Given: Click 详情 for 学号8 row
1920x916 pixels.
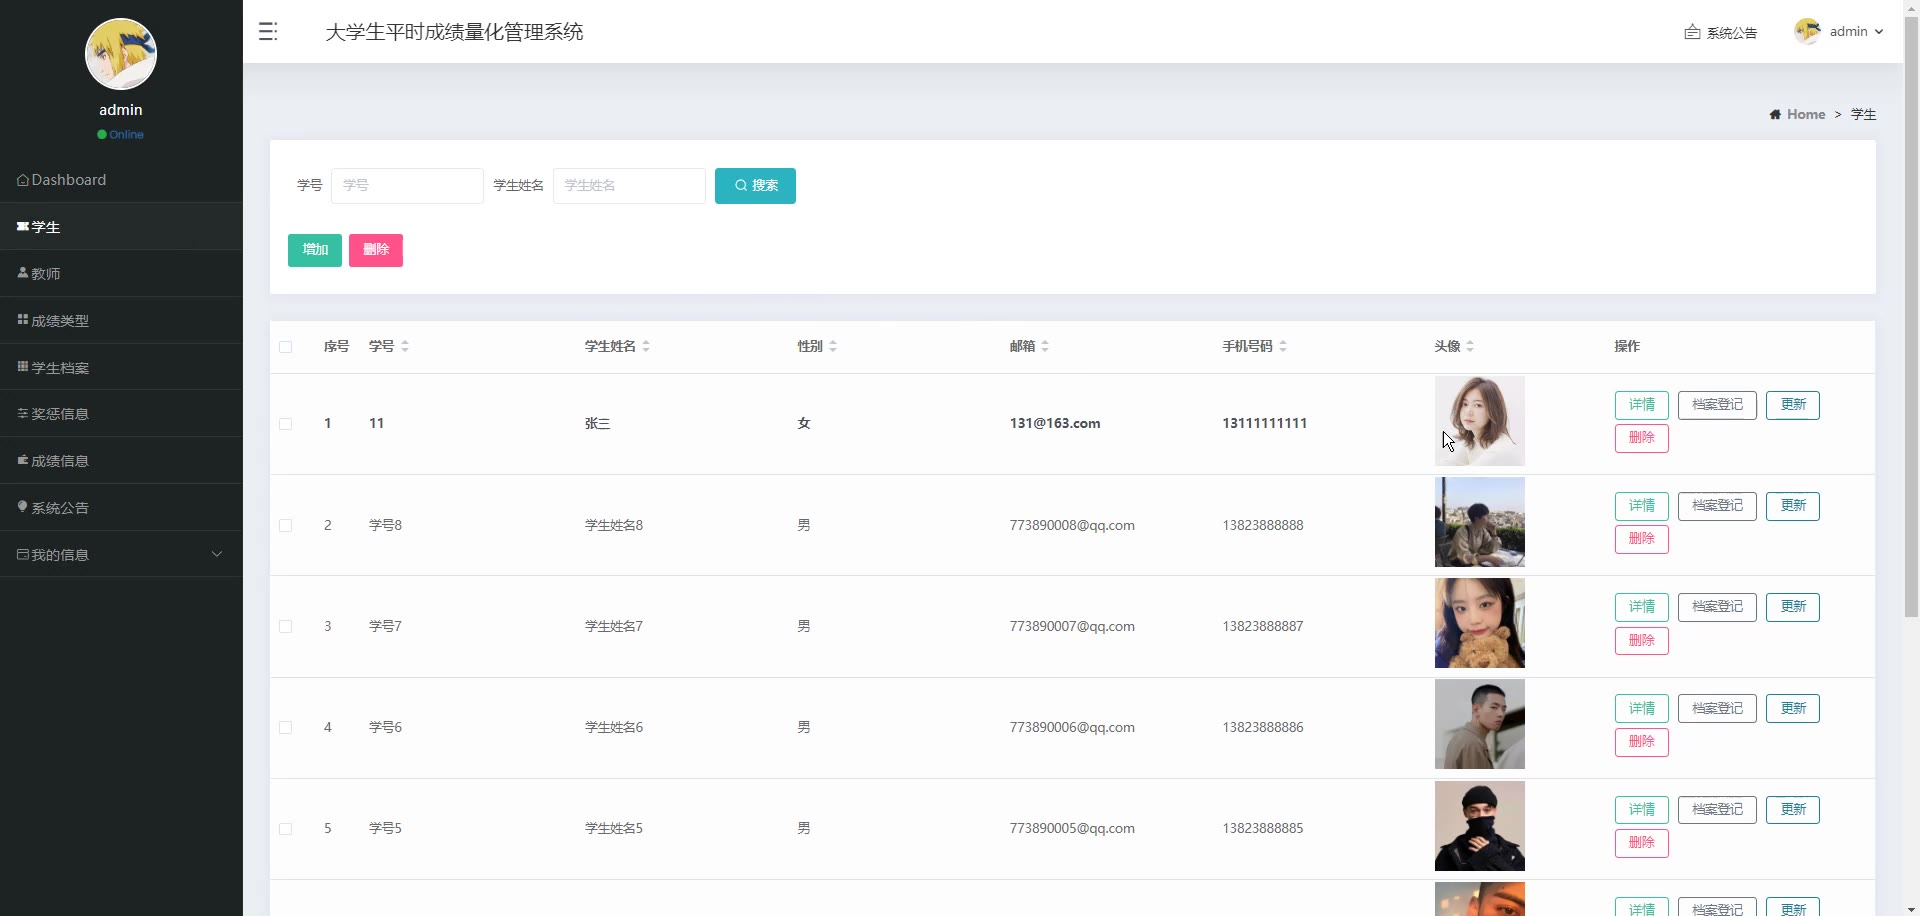Looking at the screenshot, I should 1642,506.
